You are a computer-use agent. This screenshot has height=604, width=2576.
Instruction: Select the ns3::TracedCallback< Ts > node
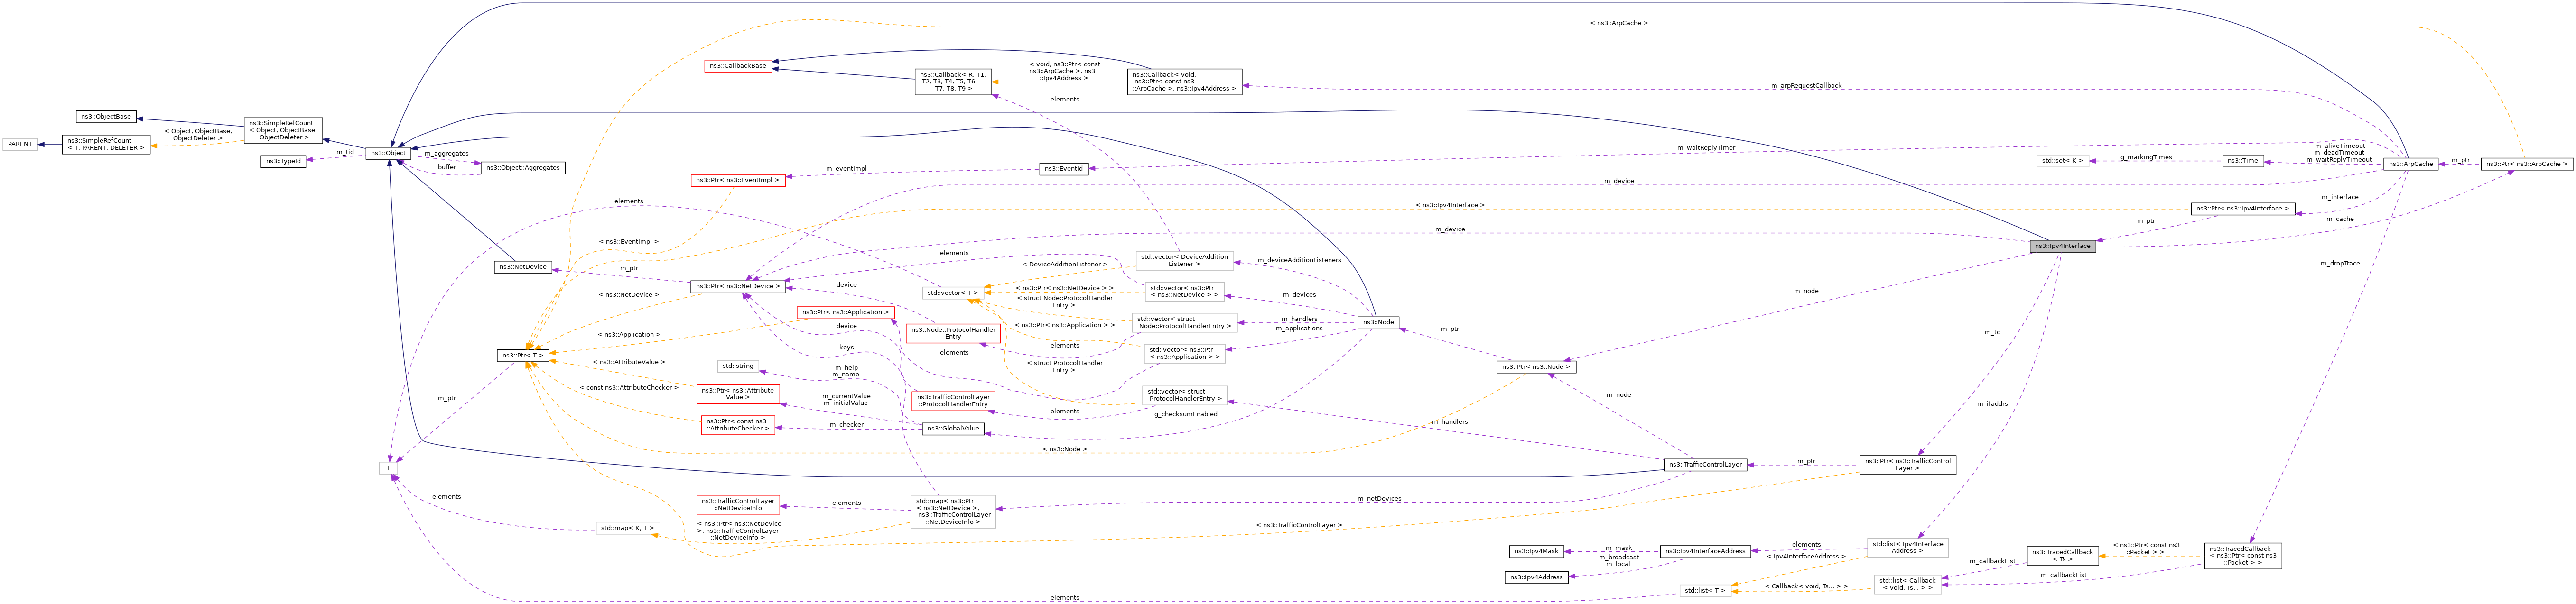(2063, 556)
